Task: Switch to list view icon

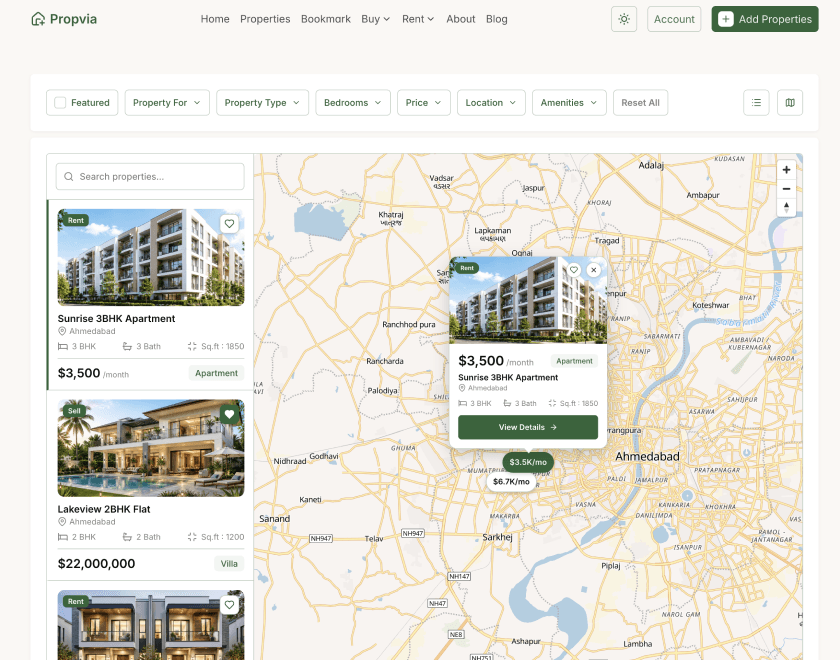Action: point(756,102)
